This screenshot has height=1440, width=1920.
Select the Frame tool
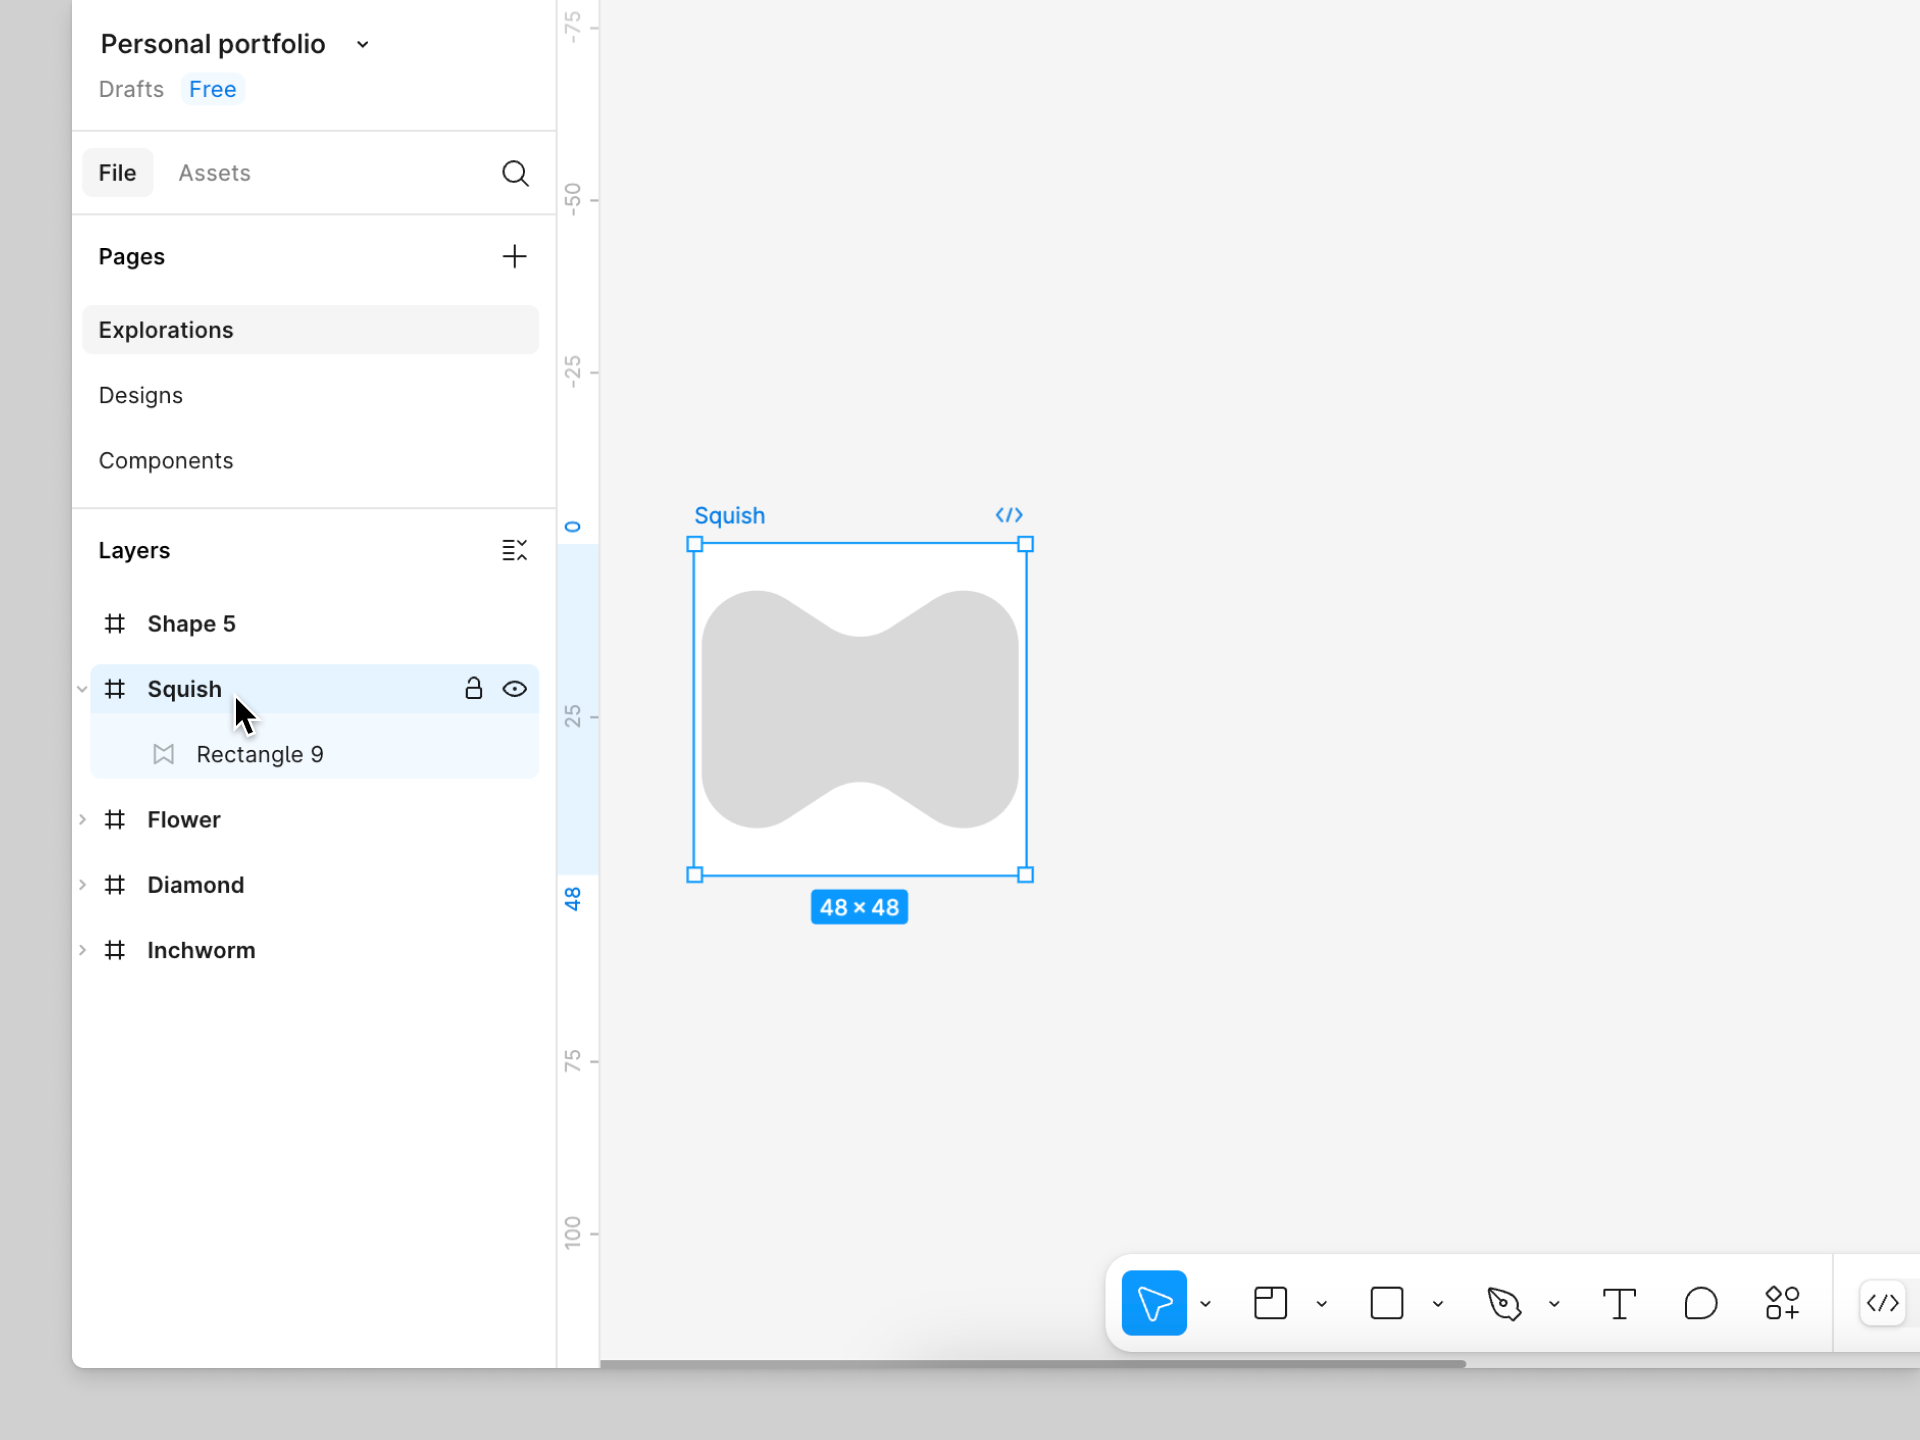point(1270,1303)
